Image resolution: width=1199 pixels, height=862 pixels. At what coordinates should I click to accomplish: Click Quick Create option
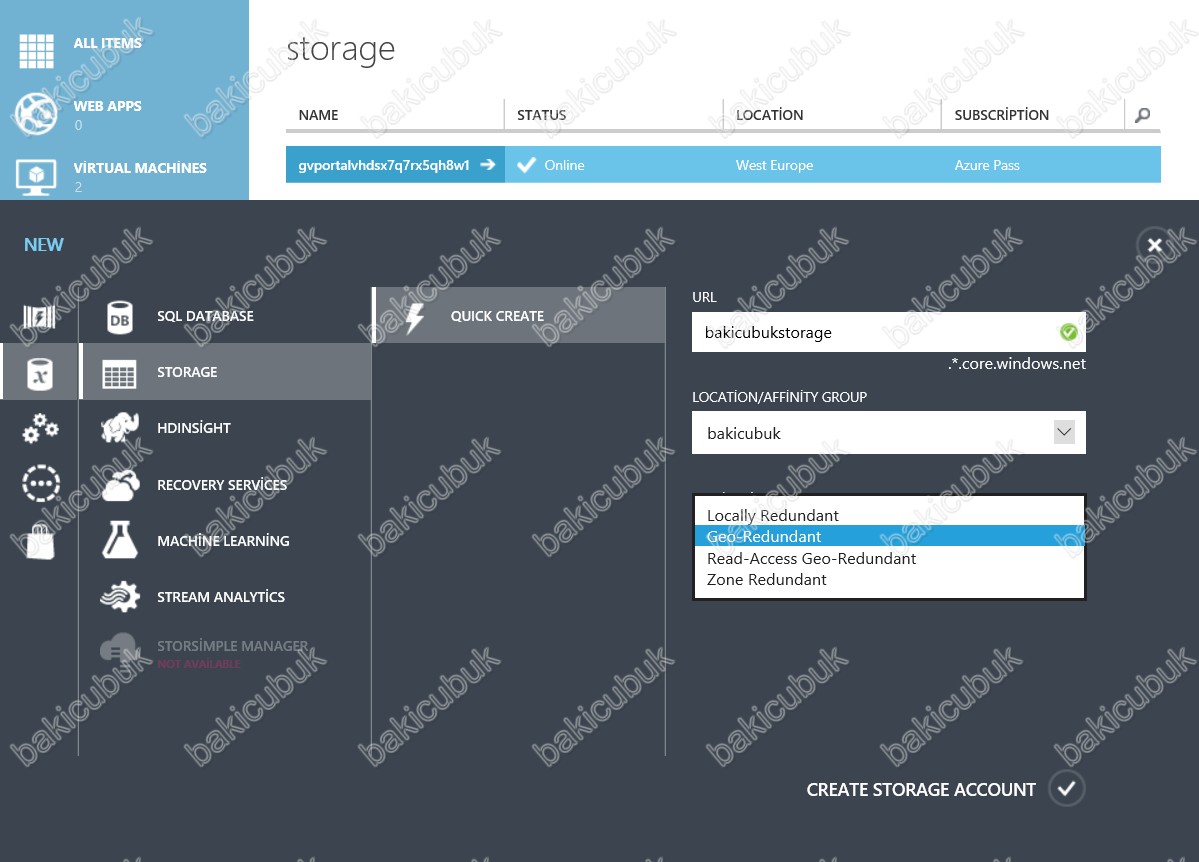point(519,316)
